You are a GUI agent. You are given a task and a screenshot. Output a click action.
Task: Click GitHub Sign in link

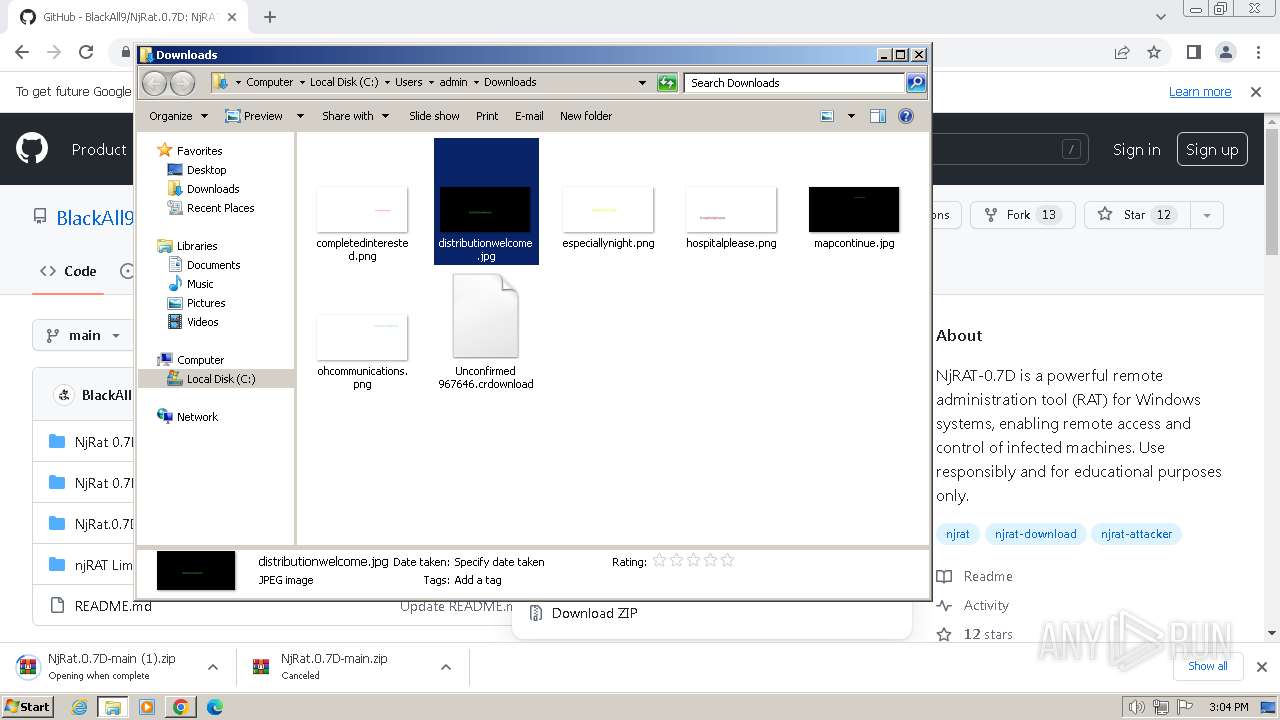1137,150
